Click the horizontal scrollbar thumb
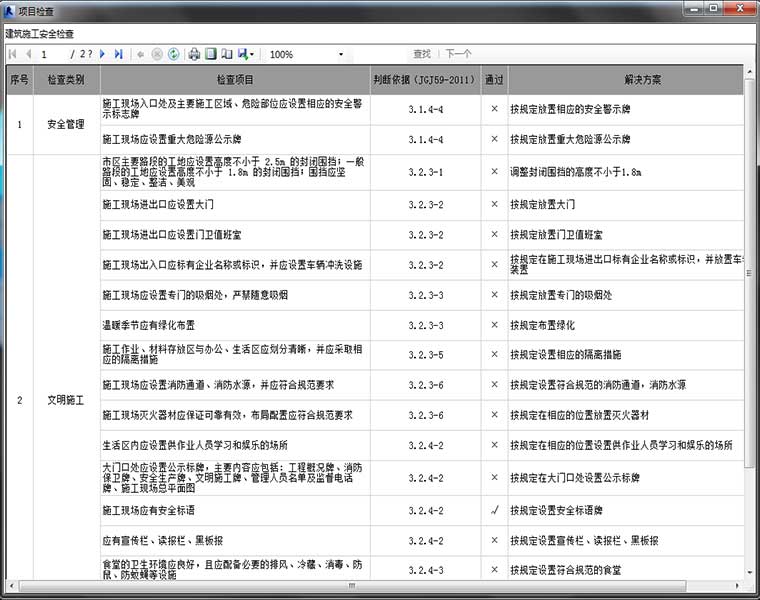This screenshot has width=760, height=600. 352,586
